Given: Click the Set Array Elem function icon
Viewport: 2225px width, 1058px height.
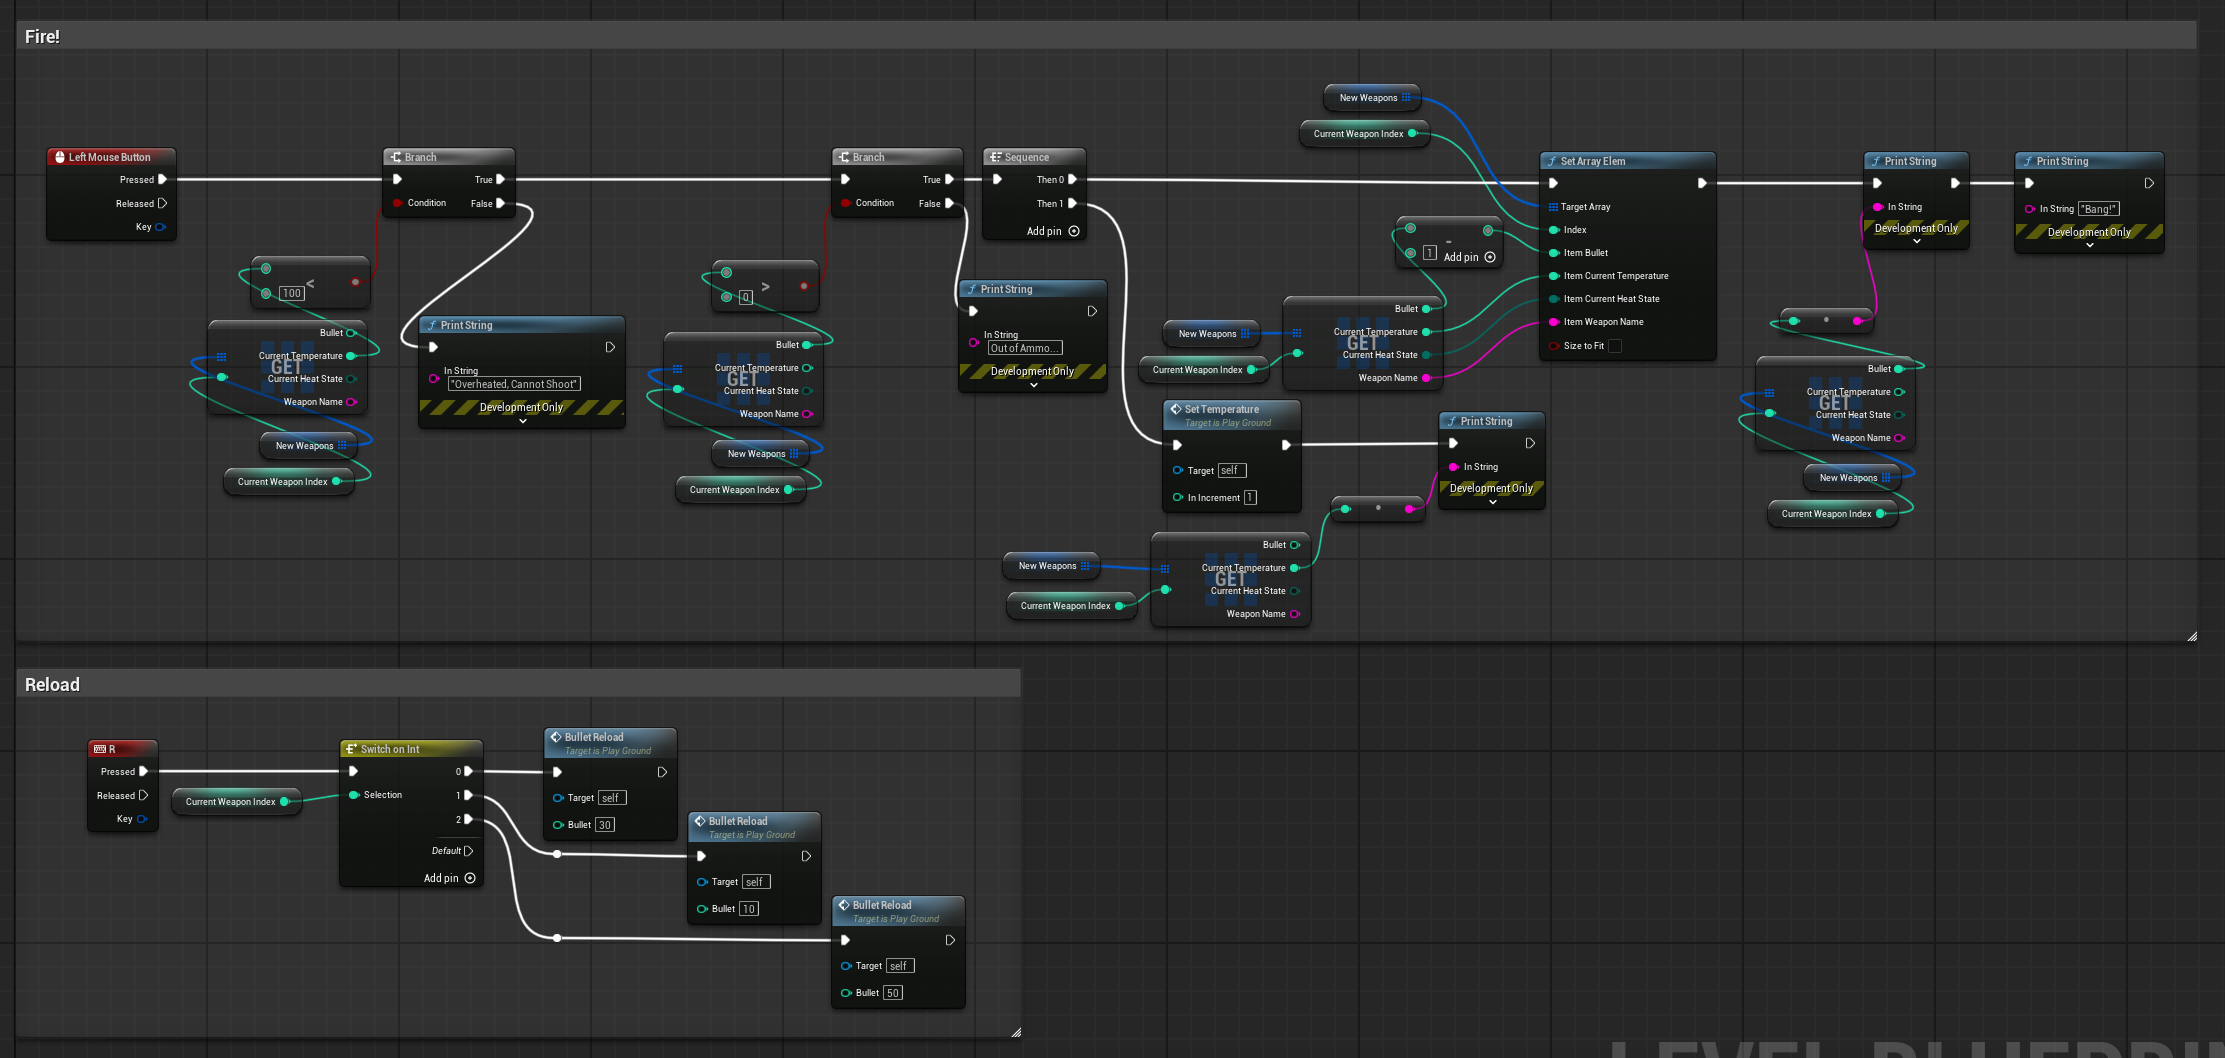Looking at the screenshot, I should click(x=1551, y=161).
